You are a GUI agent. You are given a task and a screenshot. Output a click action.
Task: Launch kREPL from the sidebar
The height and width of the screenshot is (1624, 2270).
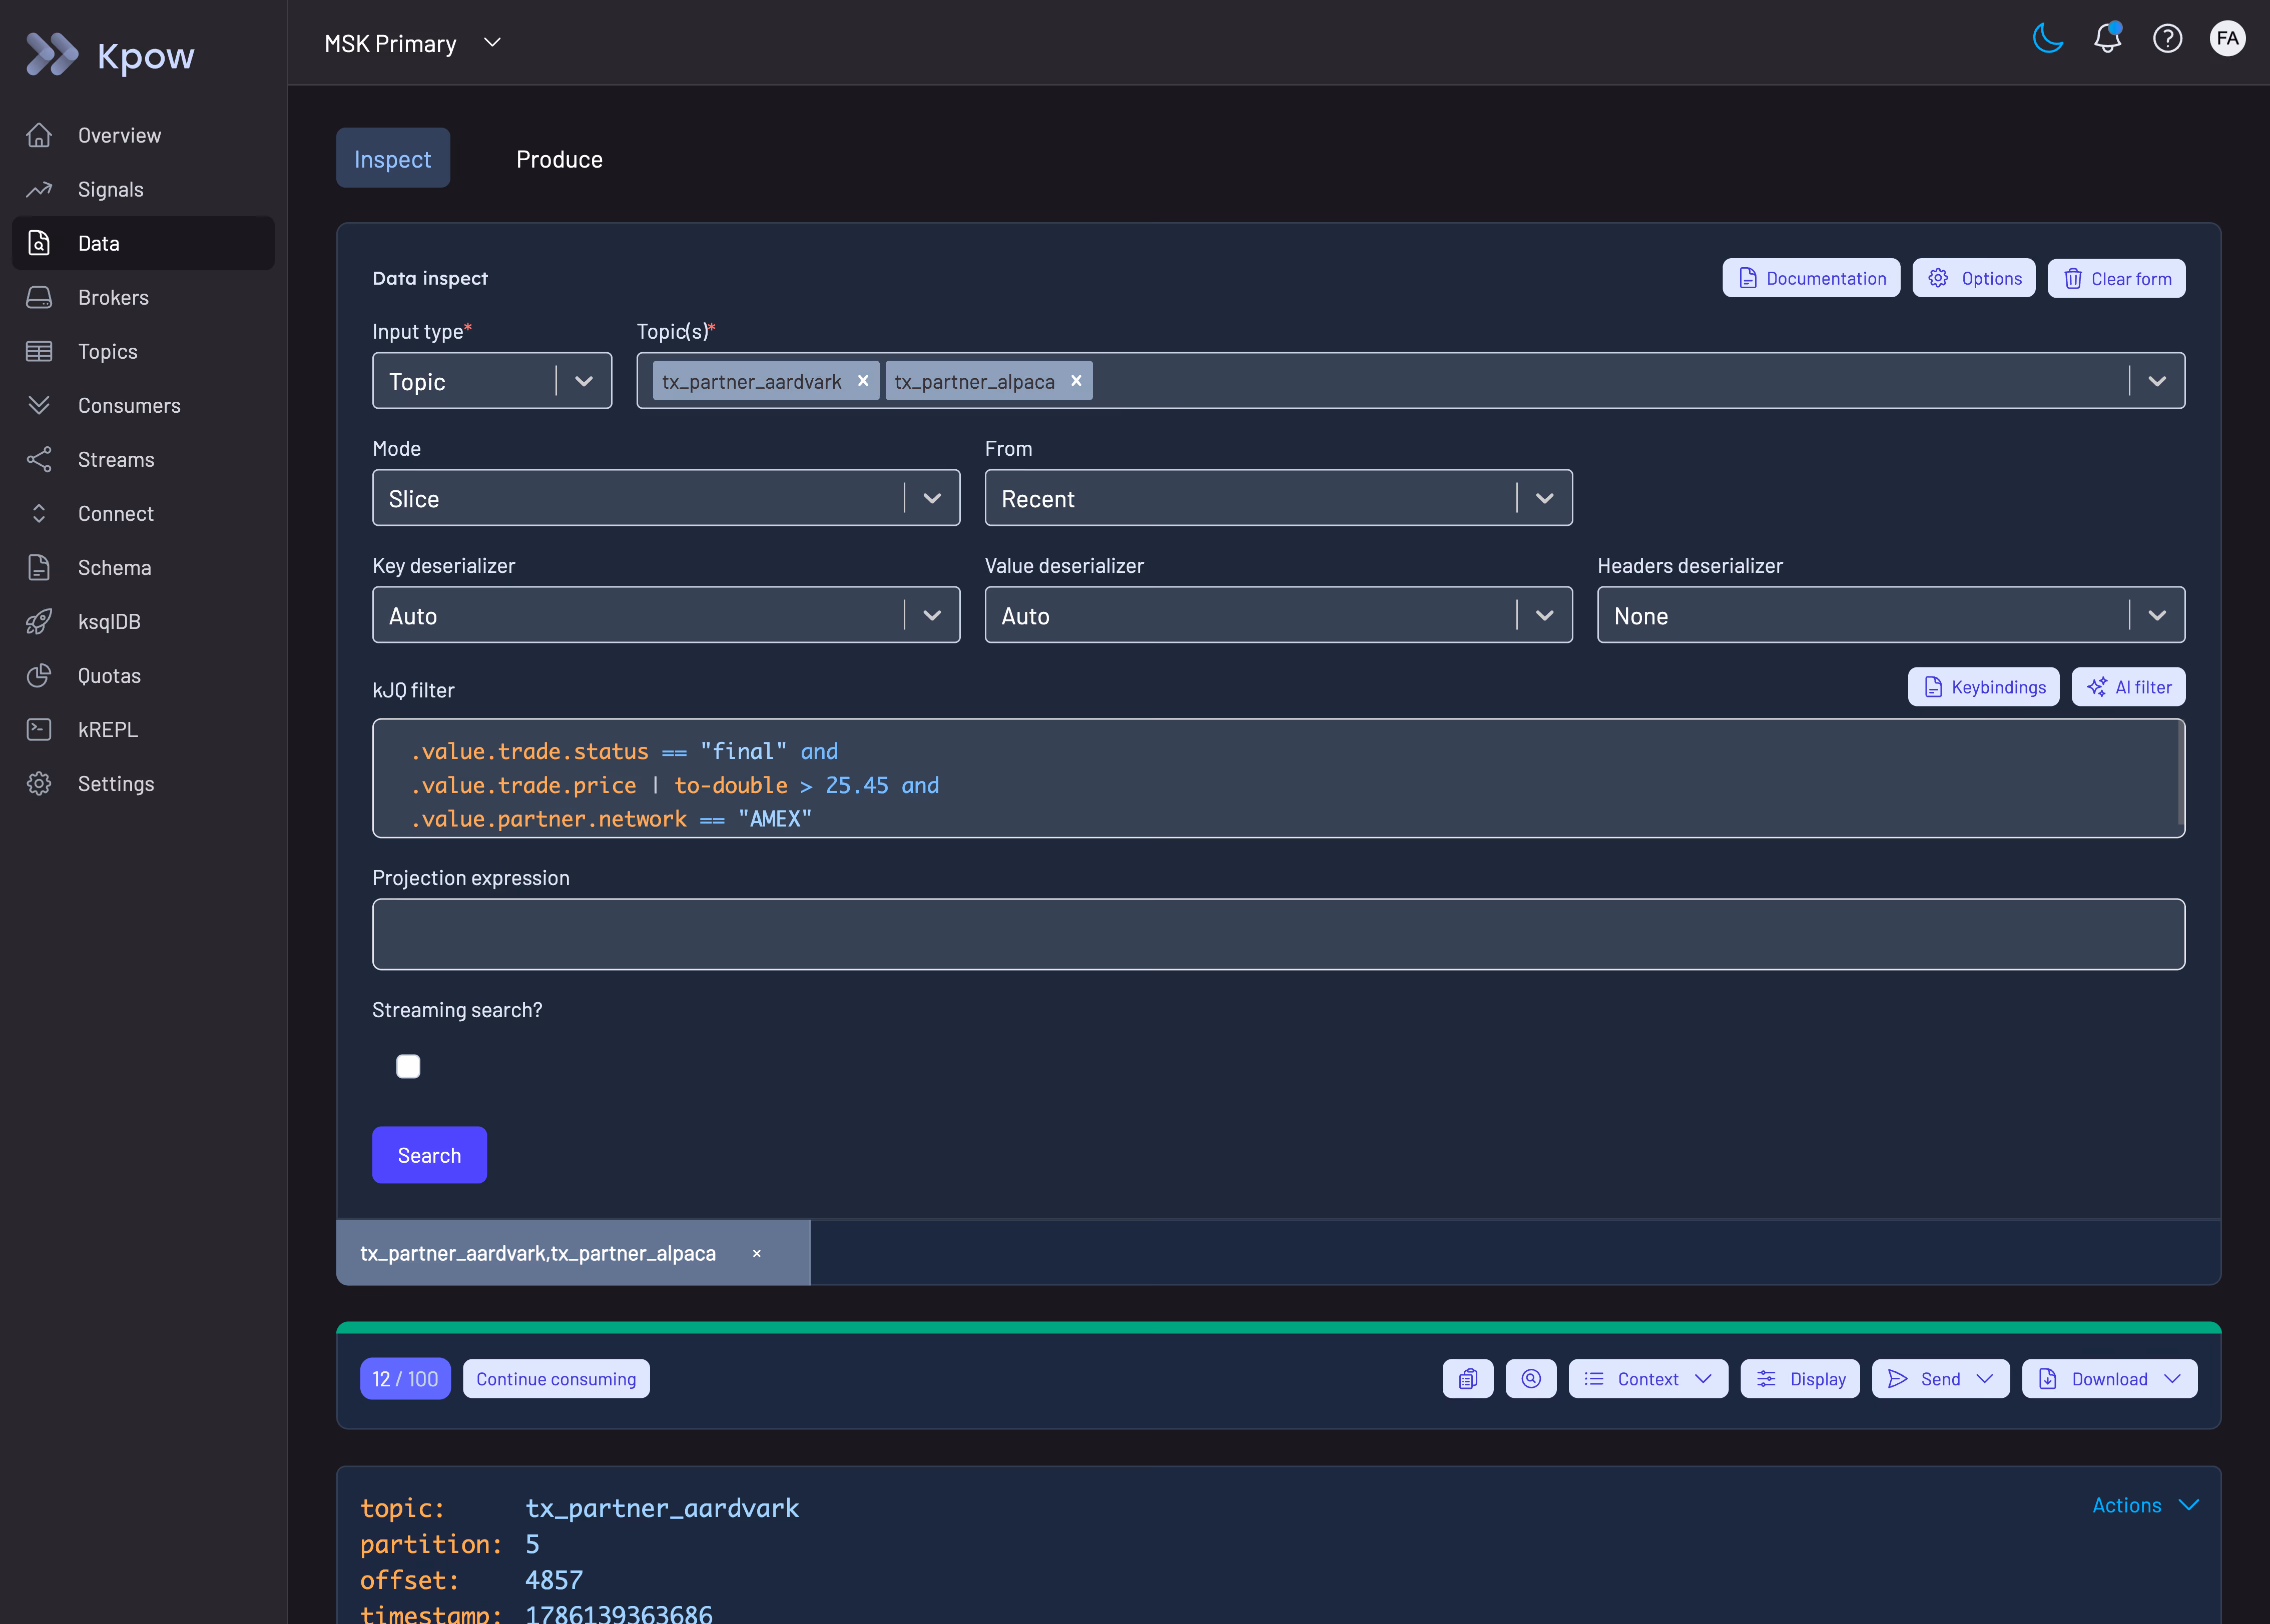click(143, 729)
